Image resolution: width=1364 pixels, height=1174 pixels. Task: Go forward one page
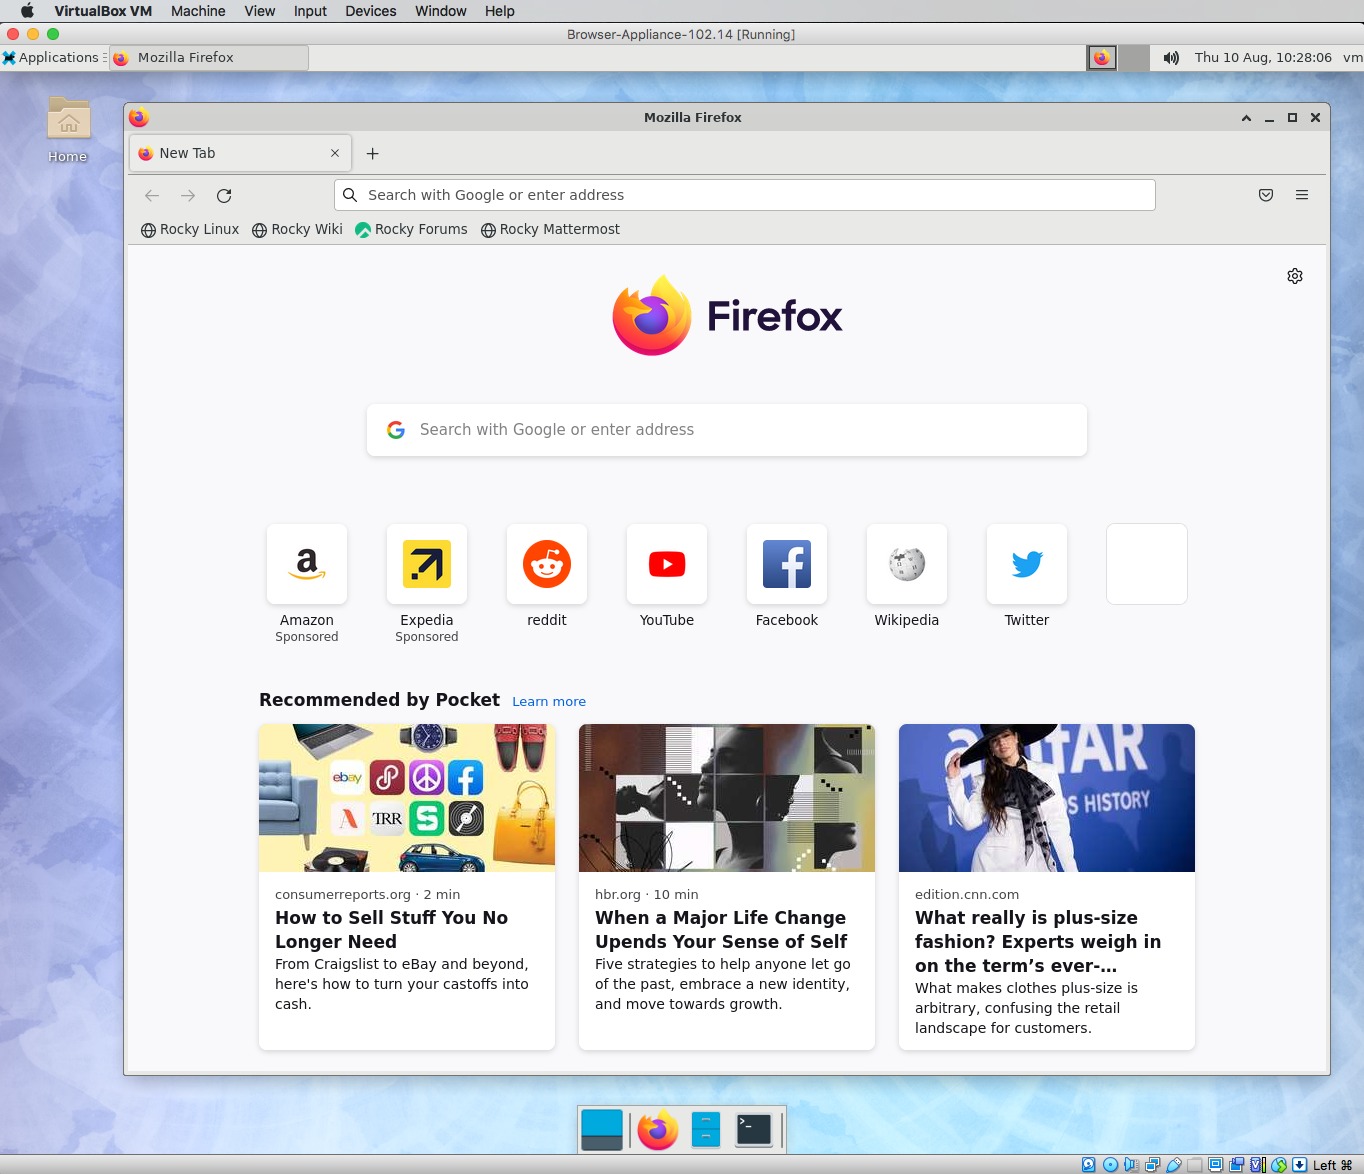pyautogui.click(x=188, y=195)
